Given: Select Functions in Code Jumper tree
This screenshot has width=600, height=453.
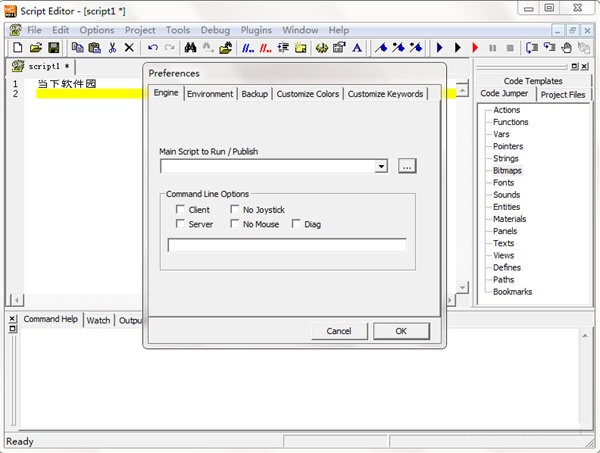Looking at the screenshot, I should click(x=511, y=122).
